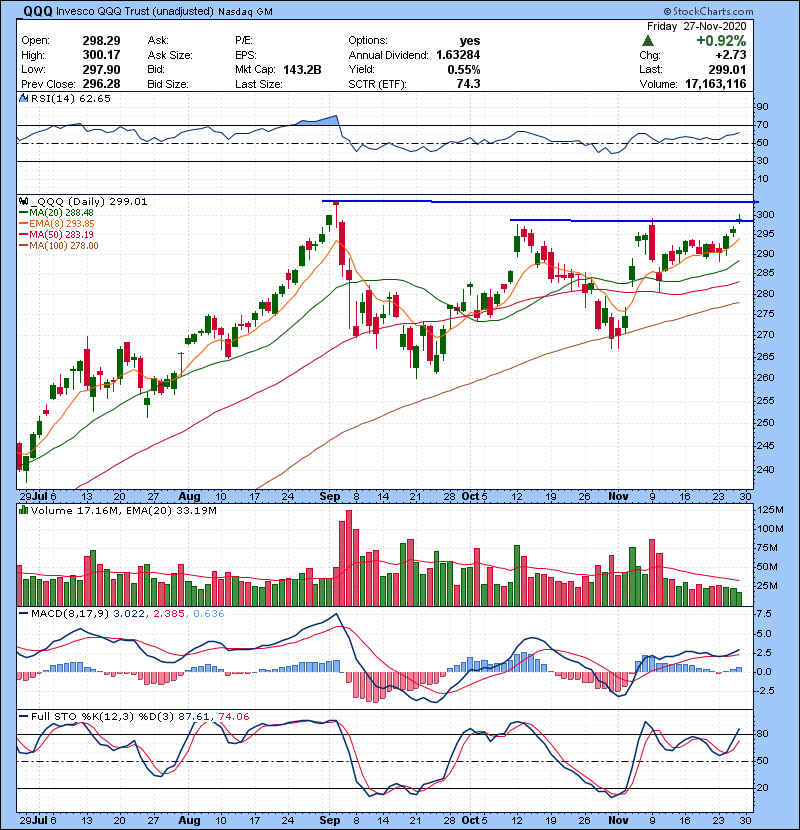Click the EMA(20) 33.19M volume legend
The image size is (800, 830).
click(x=172, y=511)
